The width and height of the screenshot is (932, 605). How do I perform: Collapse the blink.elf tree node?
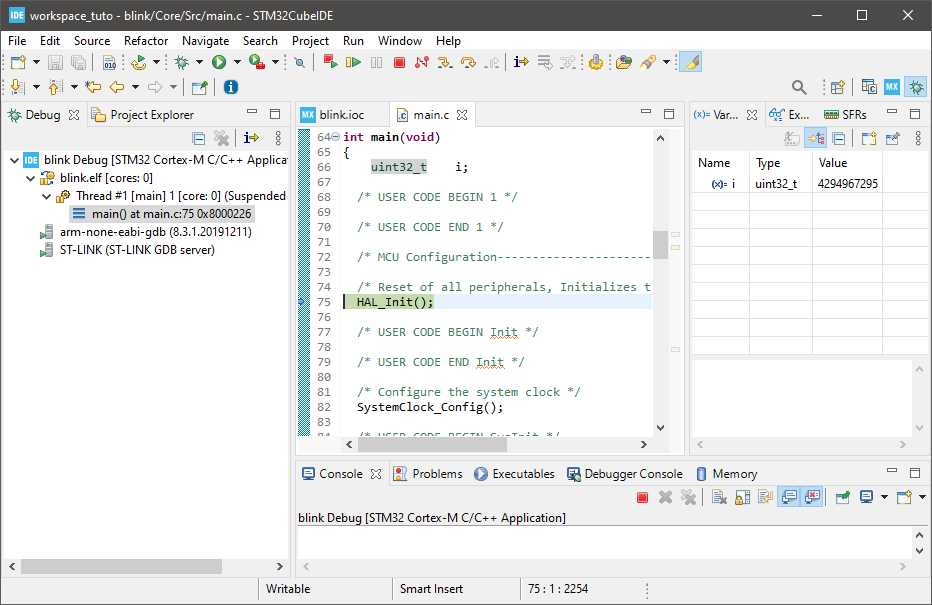30,178
